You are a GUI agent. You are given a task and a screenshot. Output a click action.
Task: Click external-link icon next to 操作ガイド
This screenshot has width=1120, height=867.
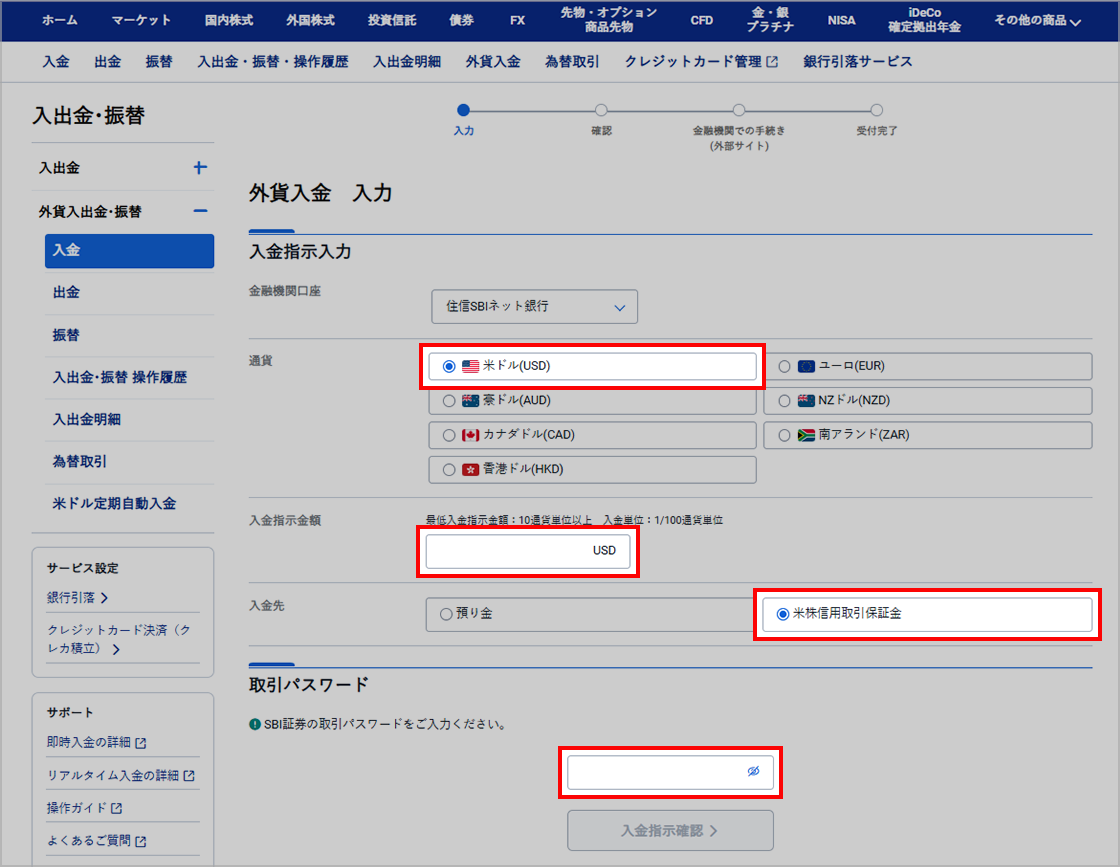pyautogui.click(x=116, y=808)
